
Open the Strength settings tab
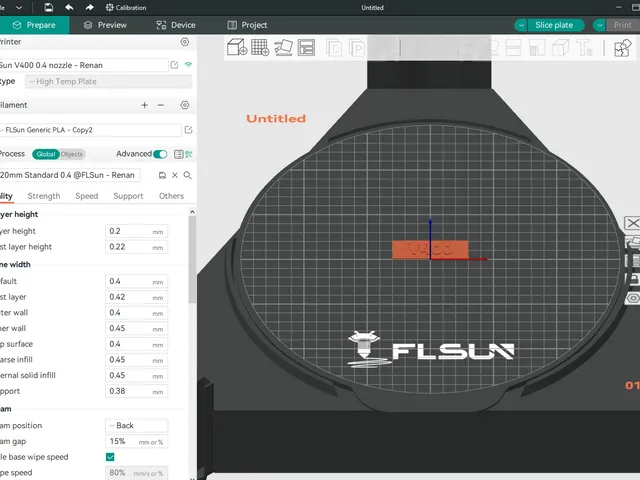(44, 196)
